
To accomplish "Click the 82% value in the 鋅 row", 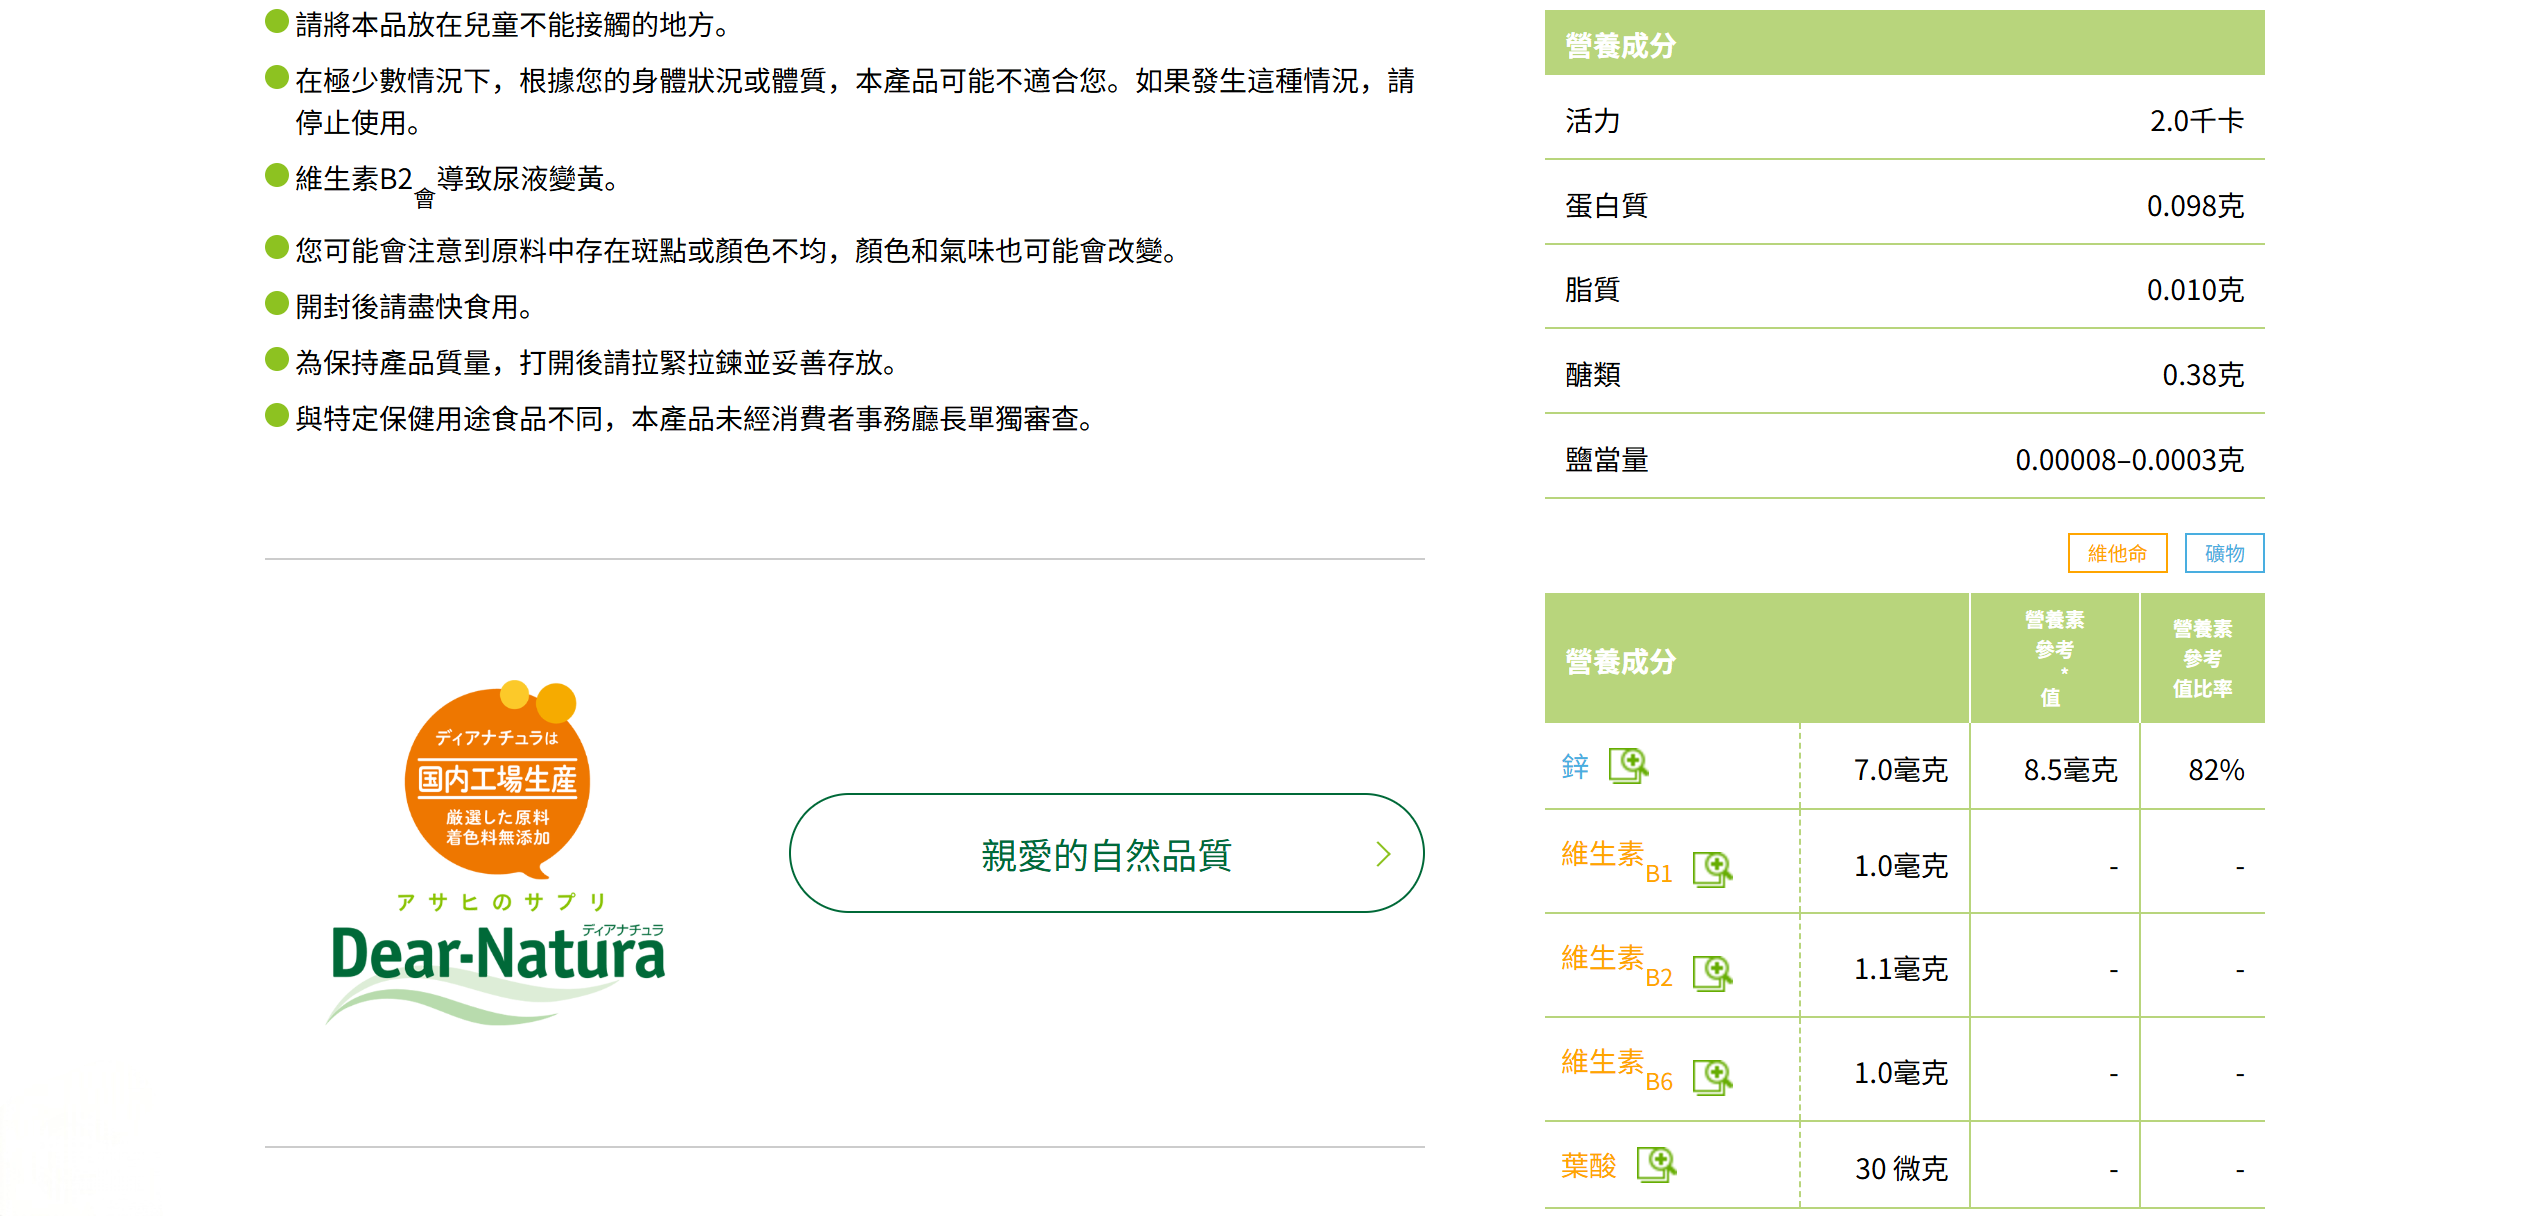I will [x=2216, y=770].
